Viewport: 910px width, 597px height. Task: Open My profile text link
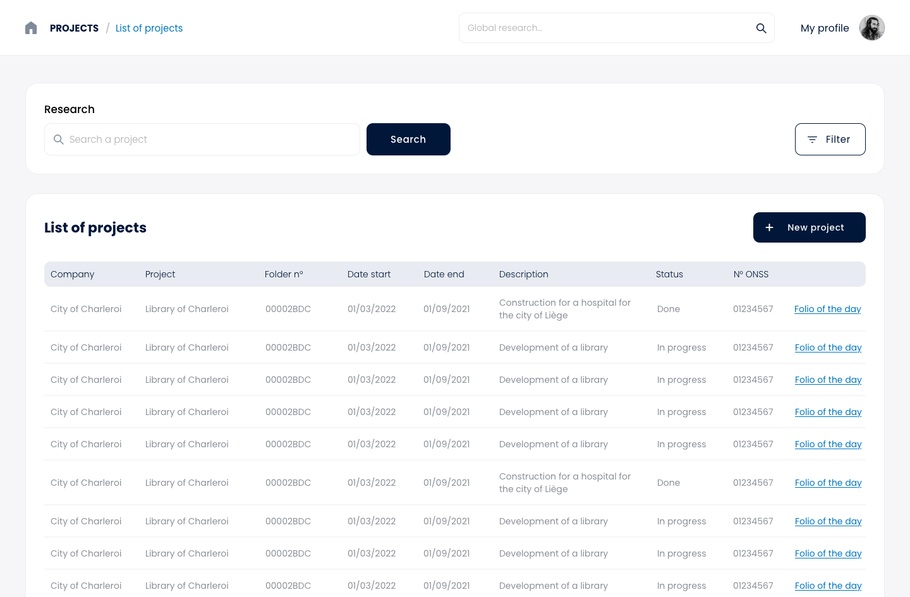(x=824, y=28)
